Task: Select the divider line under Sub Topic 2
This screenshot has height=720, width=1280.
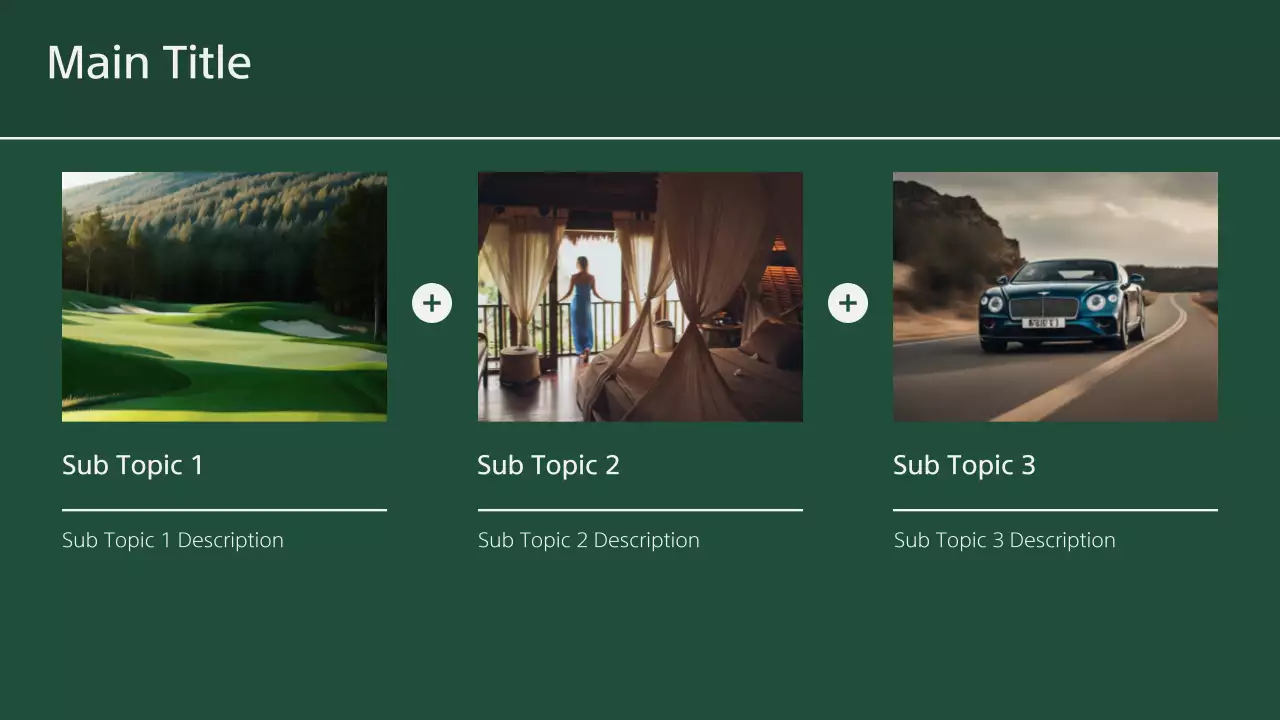Action: tap(640, 510)
